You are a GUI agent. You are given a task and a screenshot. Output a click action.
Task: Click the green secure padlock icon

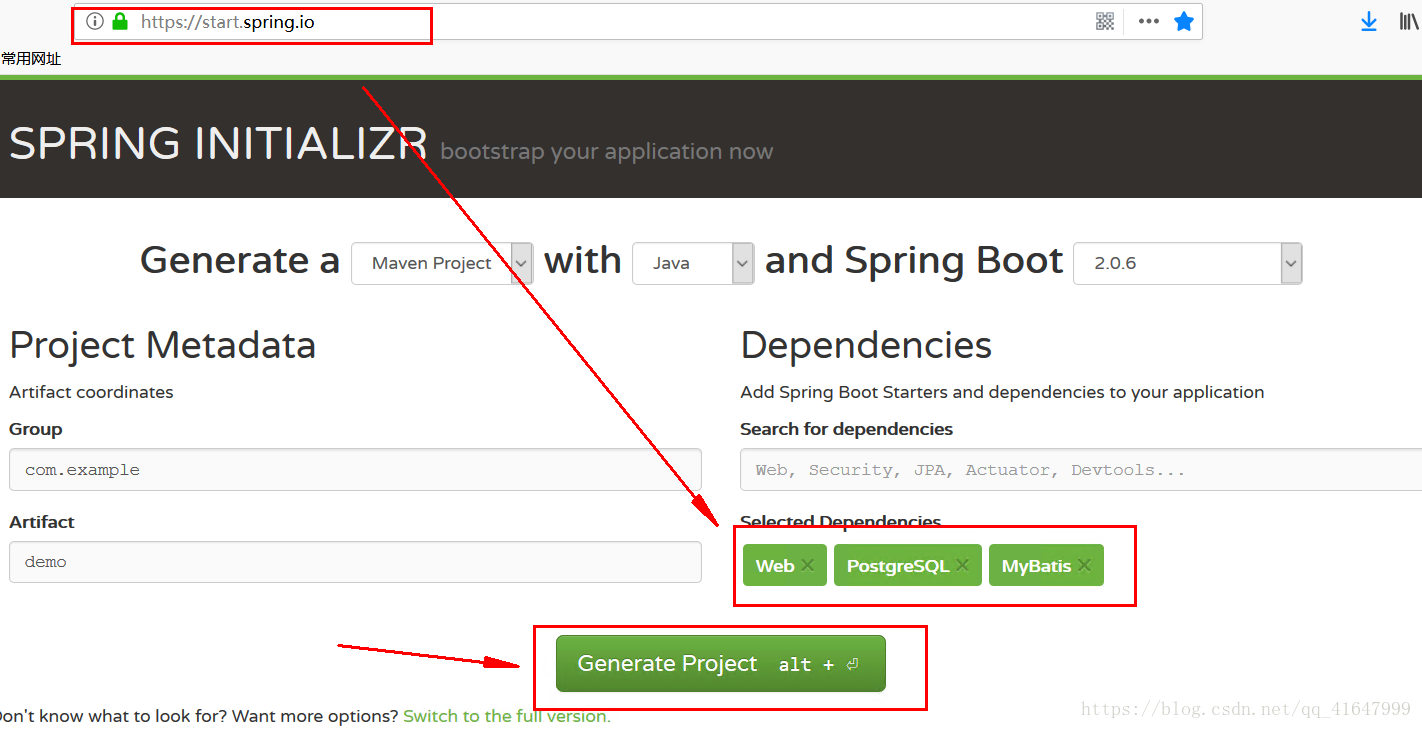(120, 21)
